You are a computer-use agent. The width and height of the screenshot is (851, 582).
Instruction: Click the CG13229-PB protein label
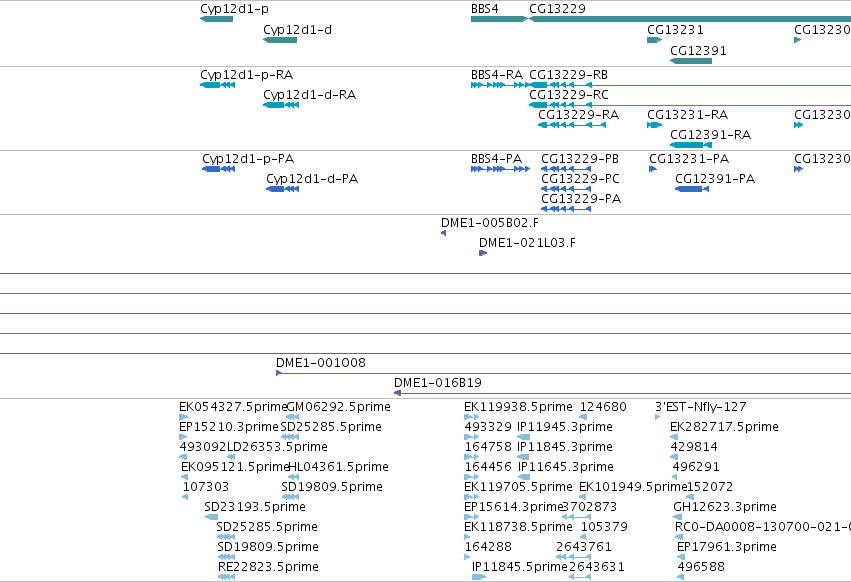tap(580, 159)
